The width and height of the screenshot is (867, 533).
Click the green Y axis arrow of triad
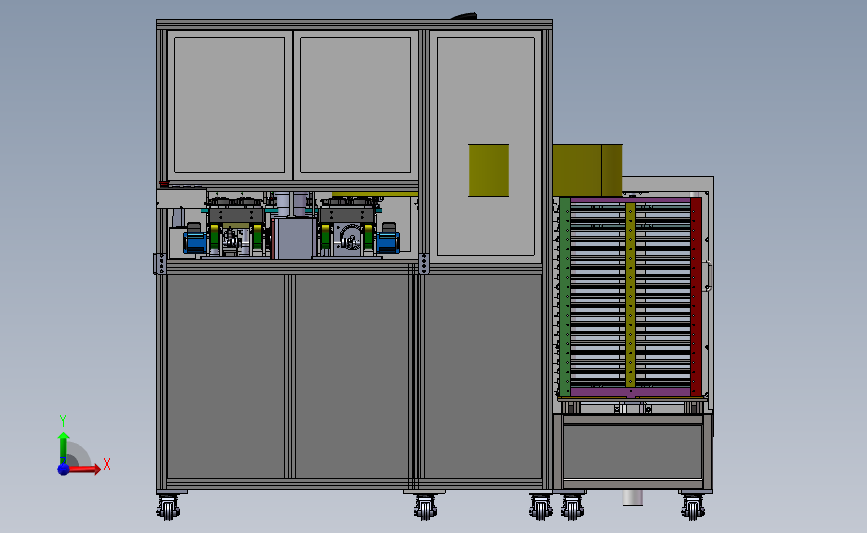64,448
